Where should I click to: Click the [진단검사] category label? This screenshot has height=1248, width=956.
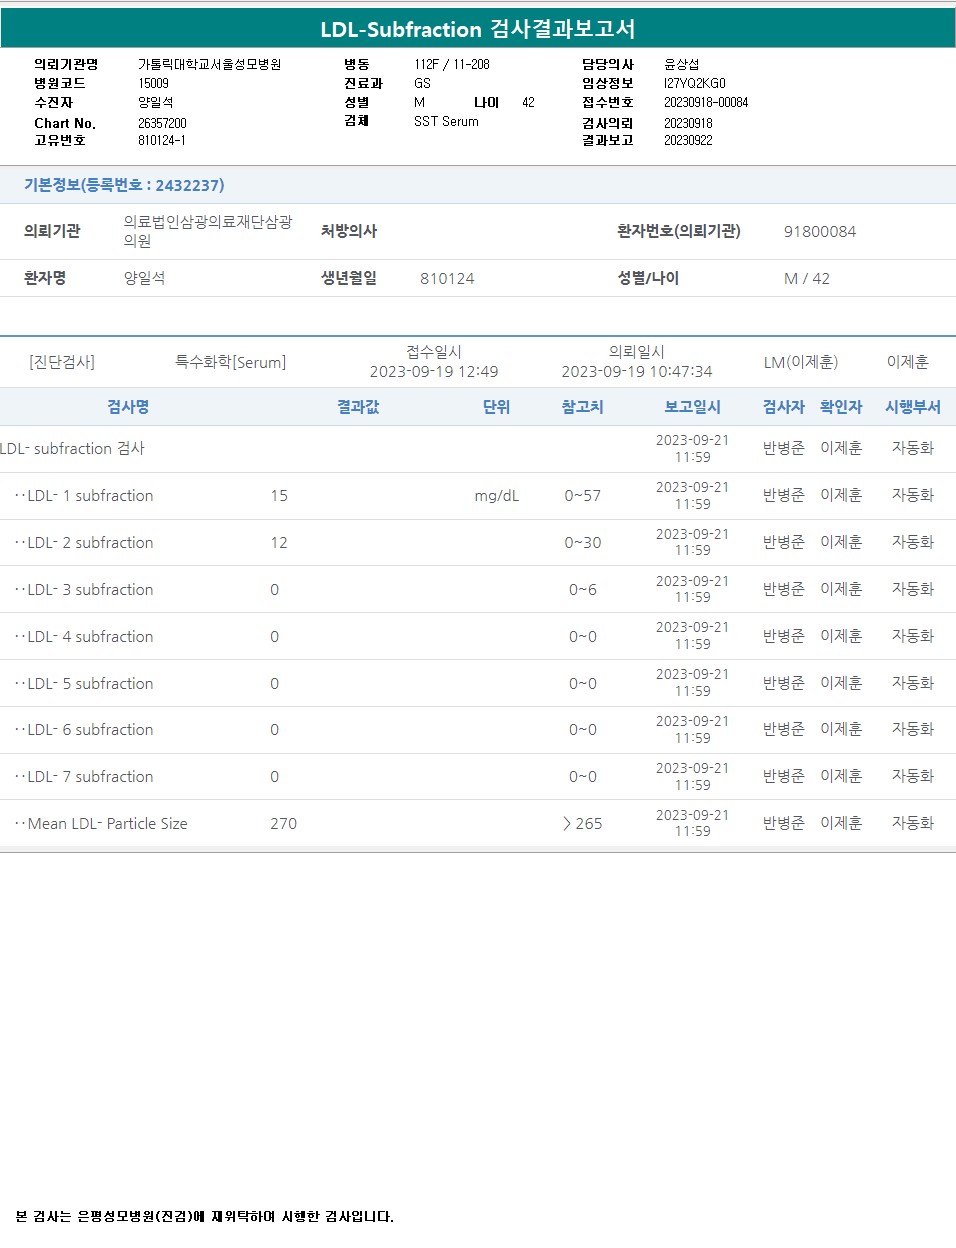(x=62, y=362)
